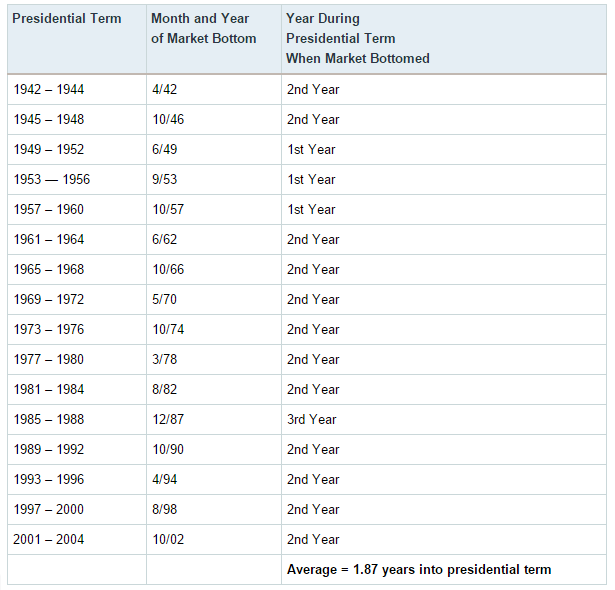Click the Average = 1.87 years summary cell
The image size is (615, 590).
[x=418, y=569]
